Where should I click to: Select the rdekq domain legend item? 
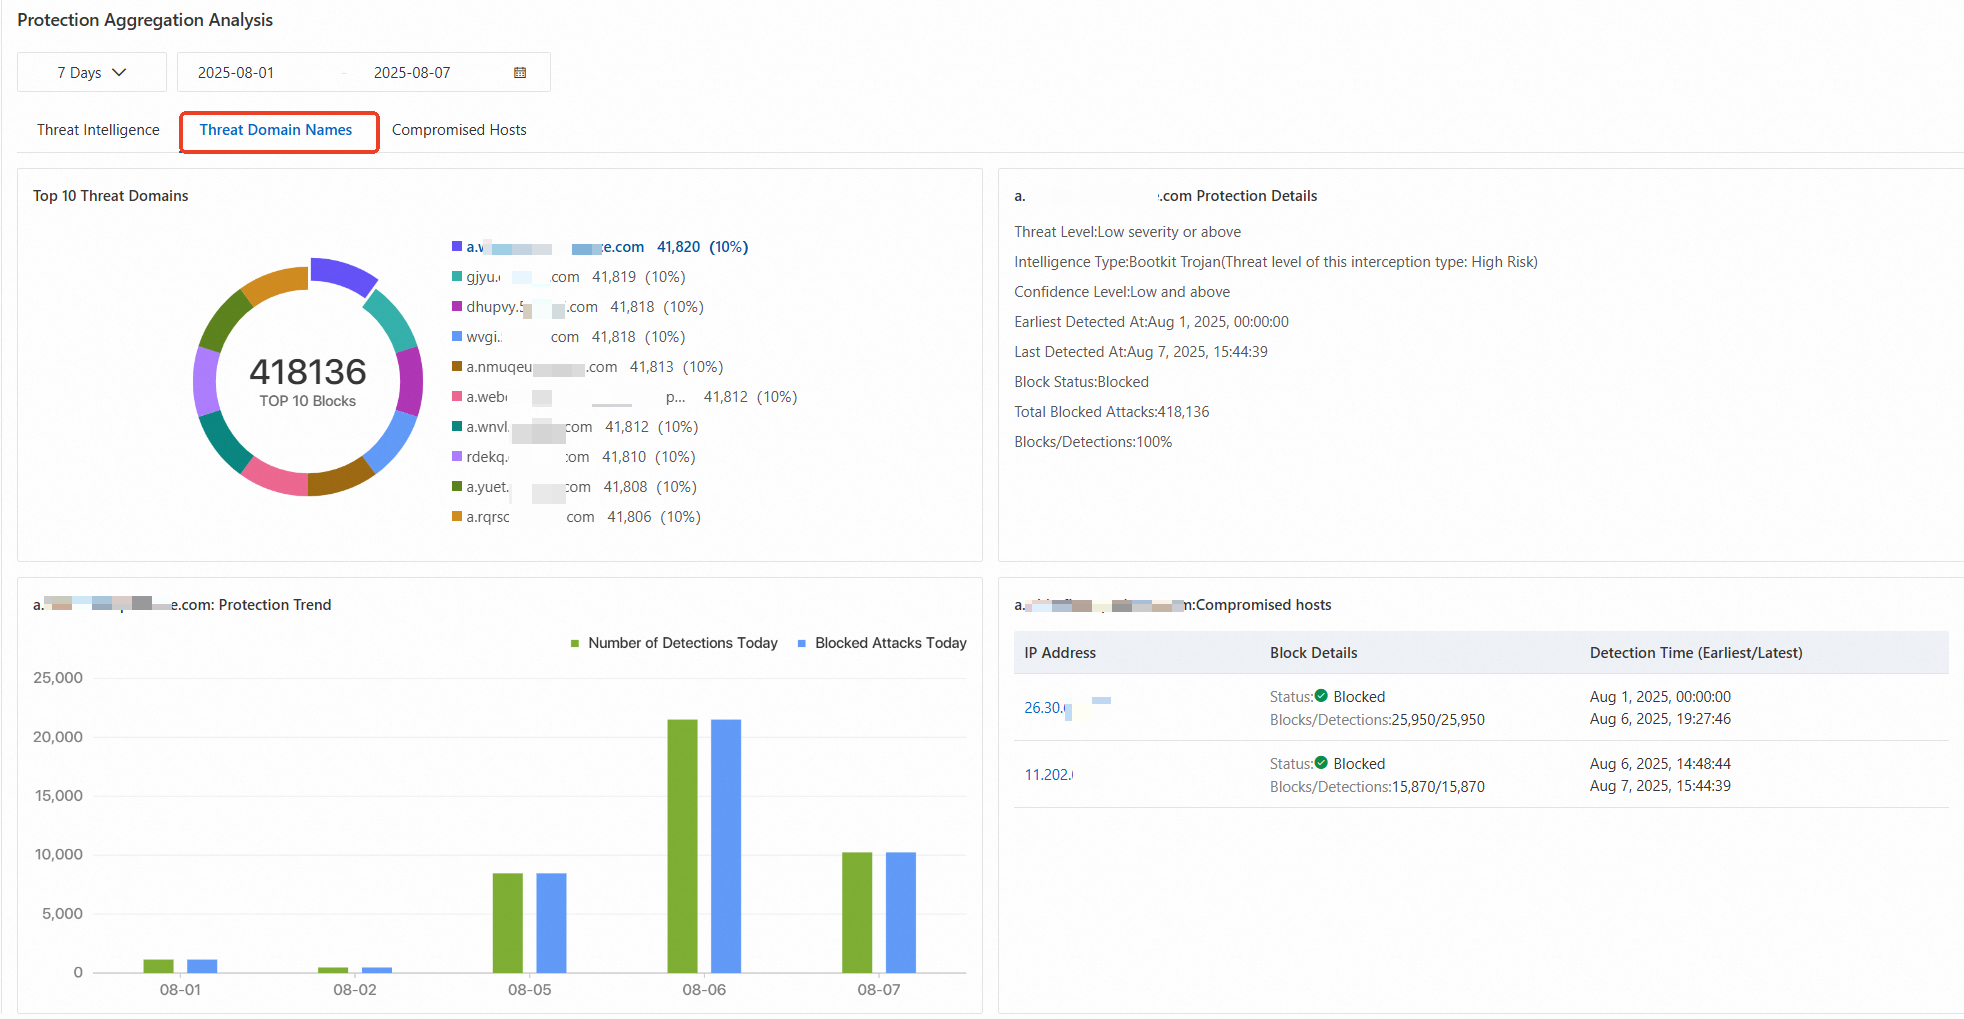573,457
